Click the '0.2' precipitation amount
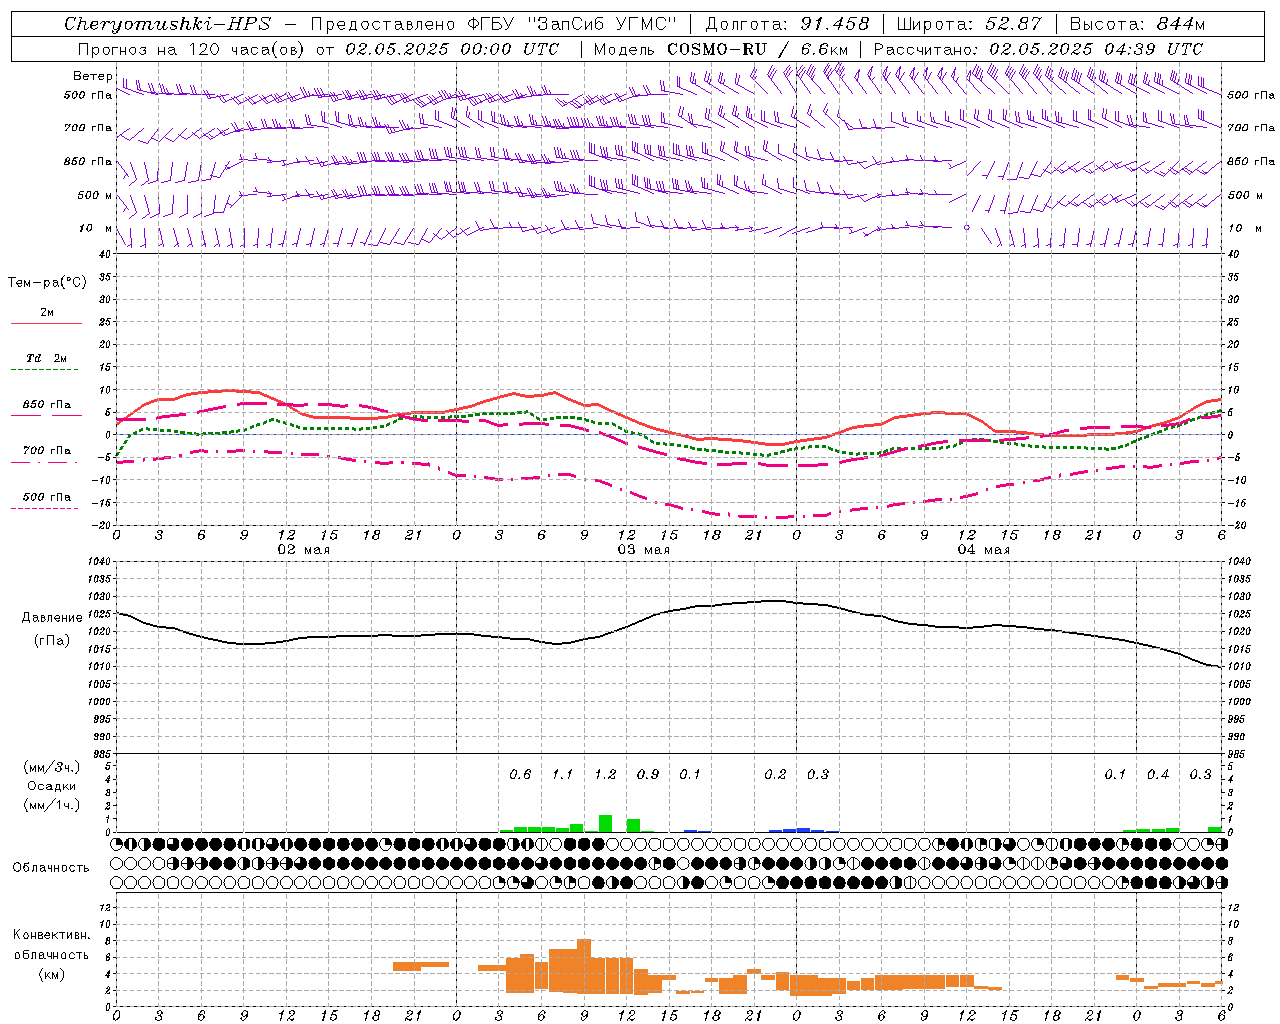Viewport: 1280px width, 1024px height. (x=775, y=775)
